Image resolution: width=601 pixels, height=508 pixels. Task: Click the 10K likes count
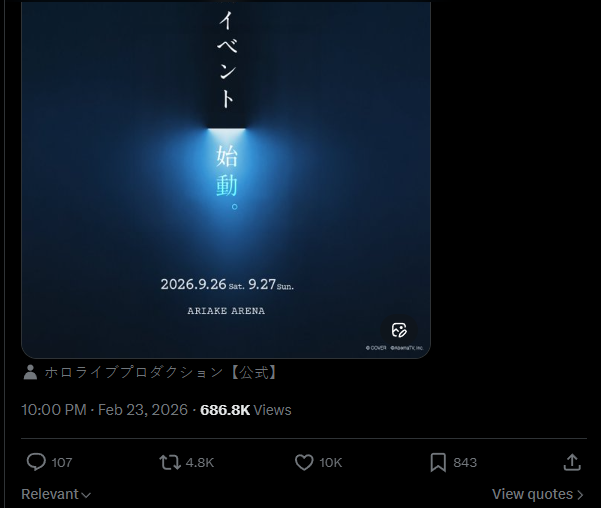[330, 463]
